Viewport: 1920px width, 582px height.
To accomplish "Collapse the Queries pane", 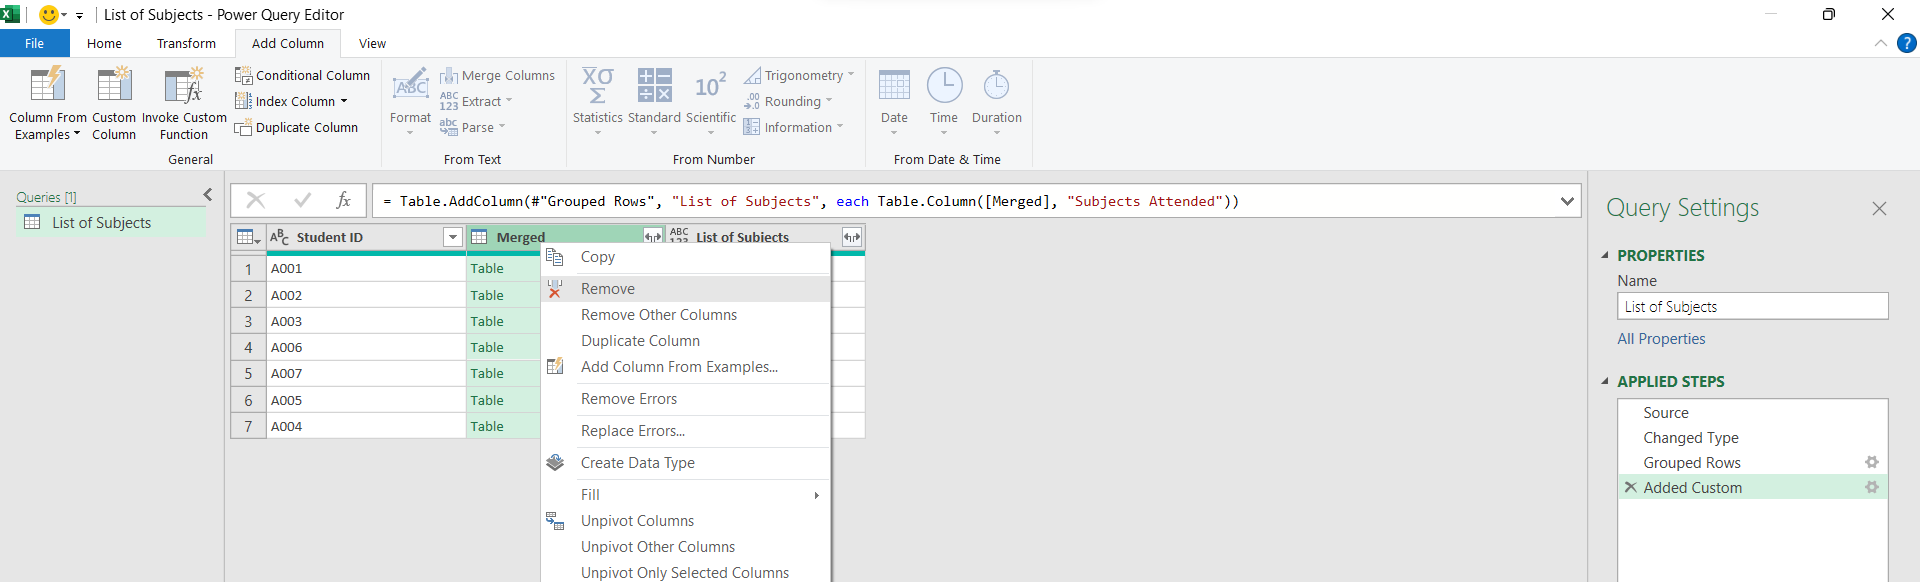I will tap(208, 195).
